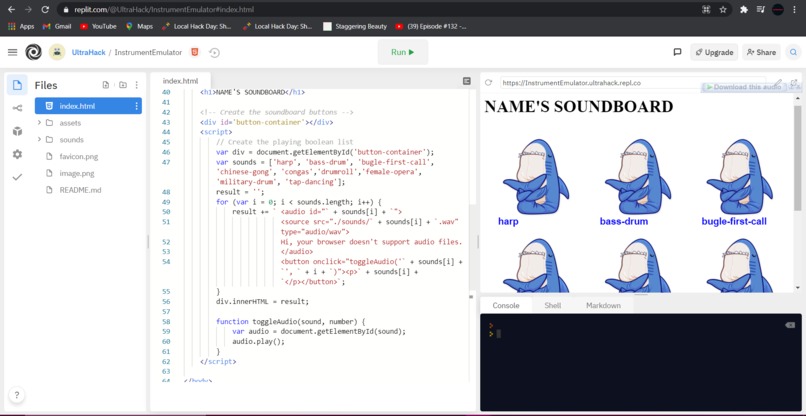Click the preview scrollbar down arrow
Viewport: 806px width, 416px height.
coord(797,288)
